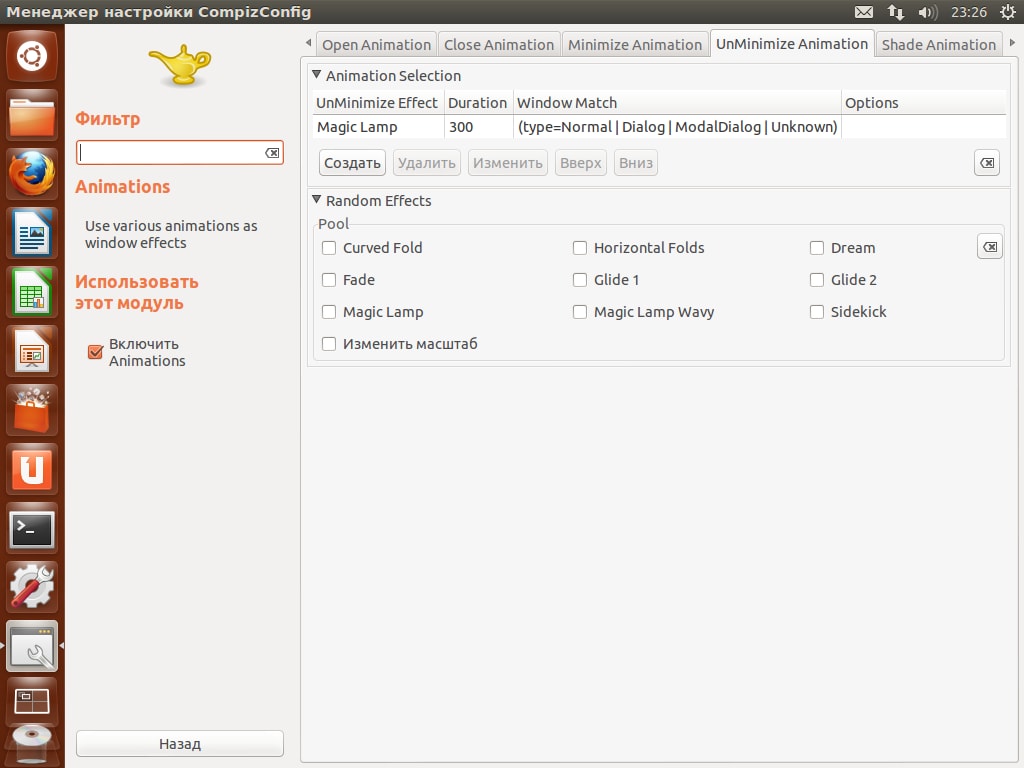Open the disc drive icon in the launcher
Viewport: 1024px width, 768px height.
(x=31, y=744)
